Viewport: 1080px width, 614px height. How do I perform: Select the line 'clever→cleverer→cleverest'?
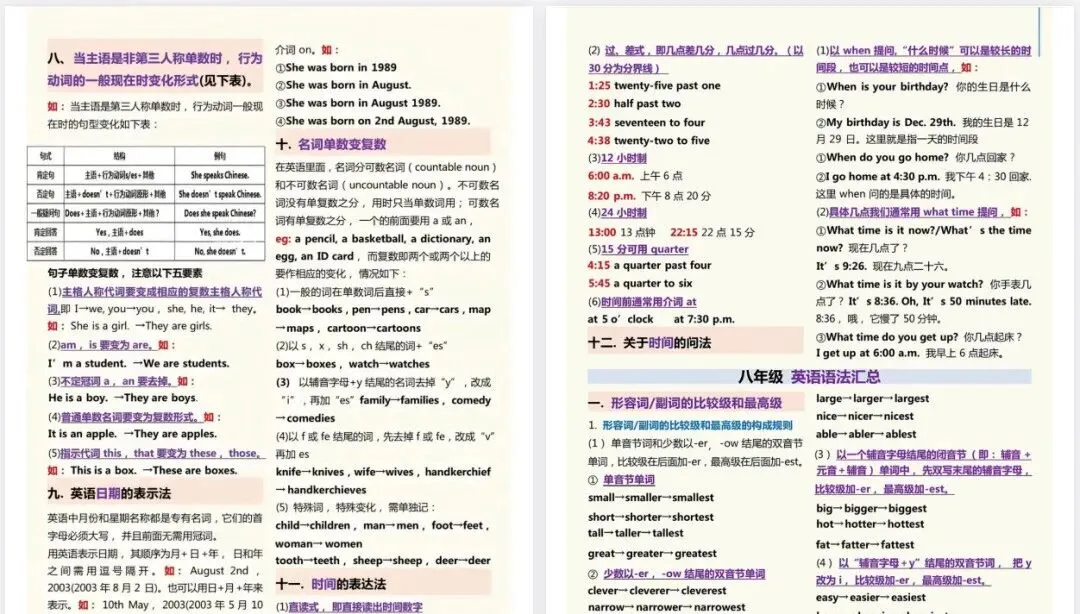tap(657, 591)
